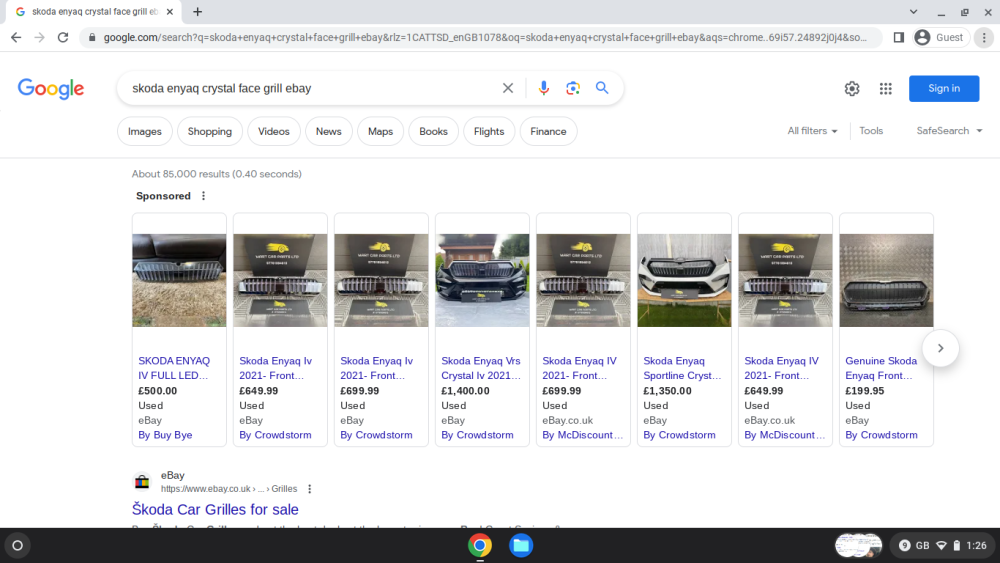1000x563 pixels.
Task: Click the address bar URL
Action: pyautogui.click(x=485, y=38)
